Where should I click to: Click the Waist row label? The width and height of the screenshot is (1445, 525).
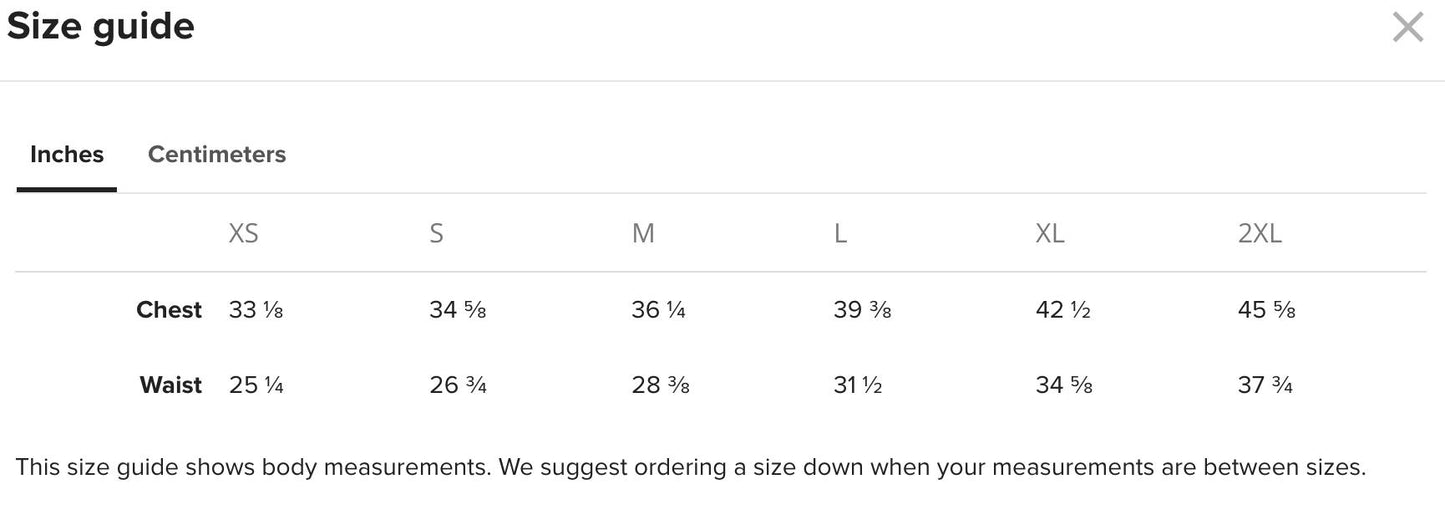click(x=171, y=385)
